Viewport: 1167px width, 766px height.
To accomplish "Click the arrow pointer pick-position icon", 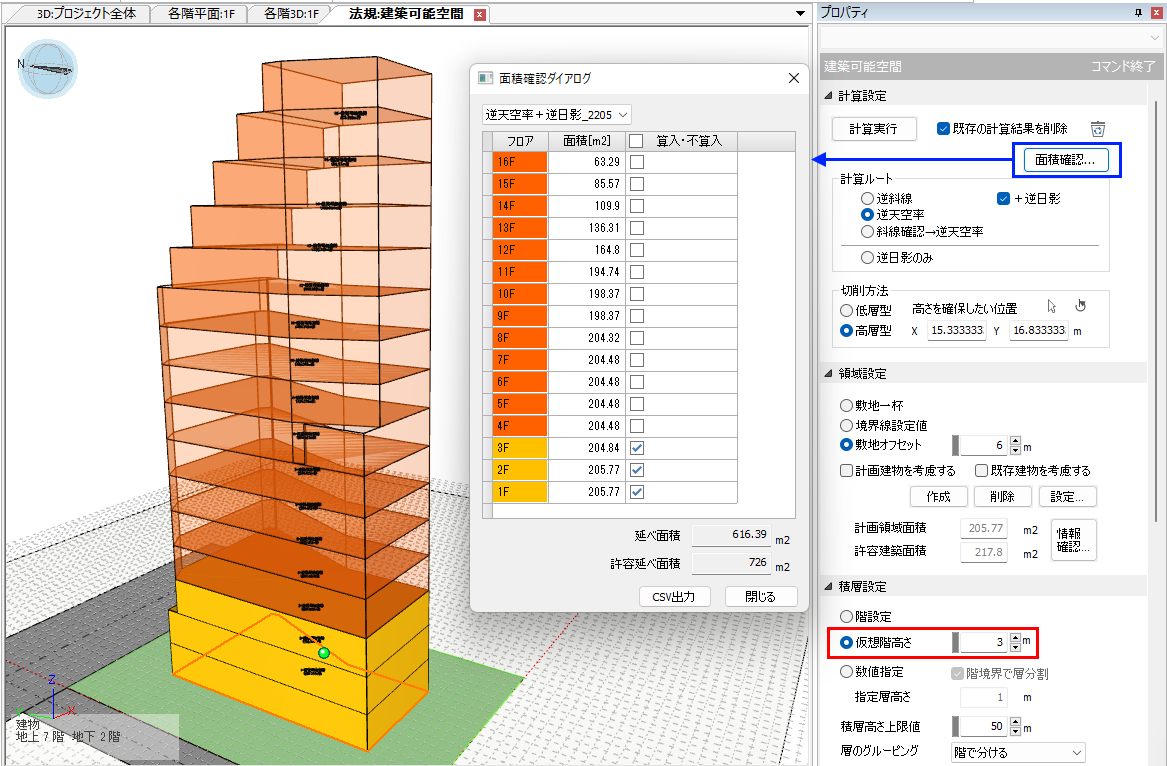I will pyautogui.click(x=1052, y=306).
